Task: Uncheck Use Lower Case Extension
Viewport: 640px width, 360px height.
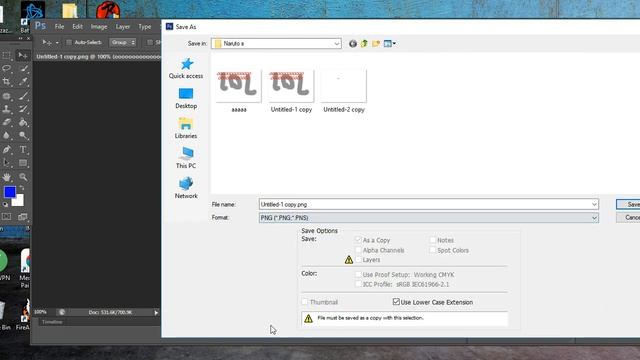Action: (396, 302)
